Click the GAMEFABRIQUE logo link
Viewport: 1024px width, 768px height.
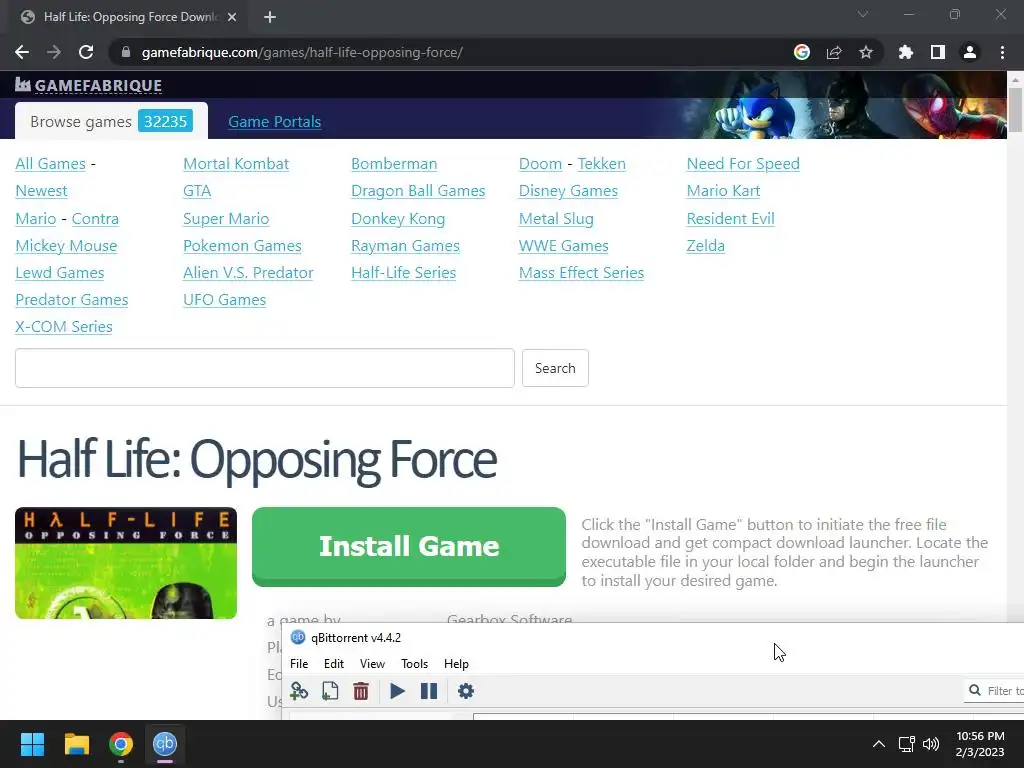click(88, 85)
